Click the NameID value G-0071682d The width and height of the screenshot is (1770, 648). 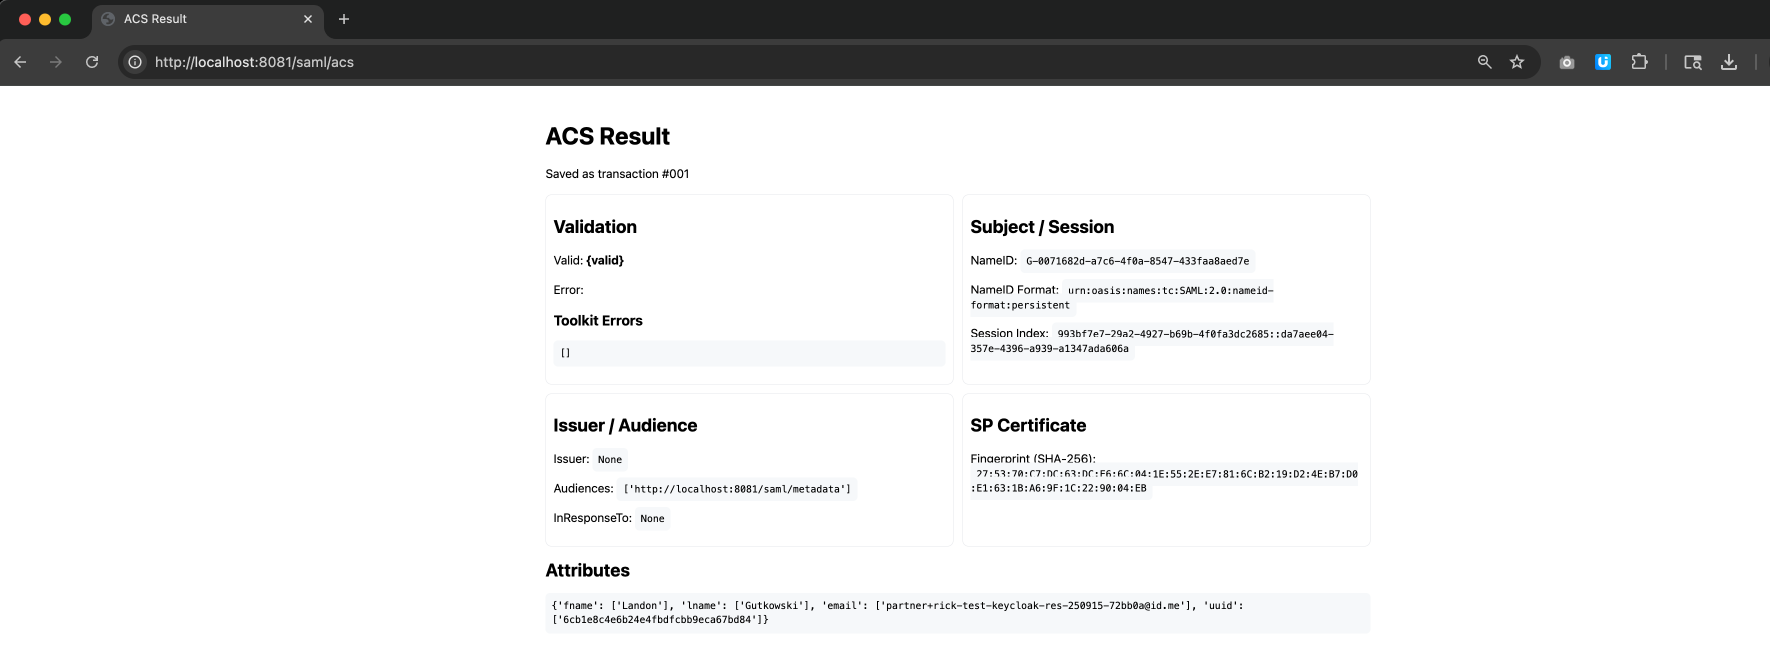pos(1137,261)
